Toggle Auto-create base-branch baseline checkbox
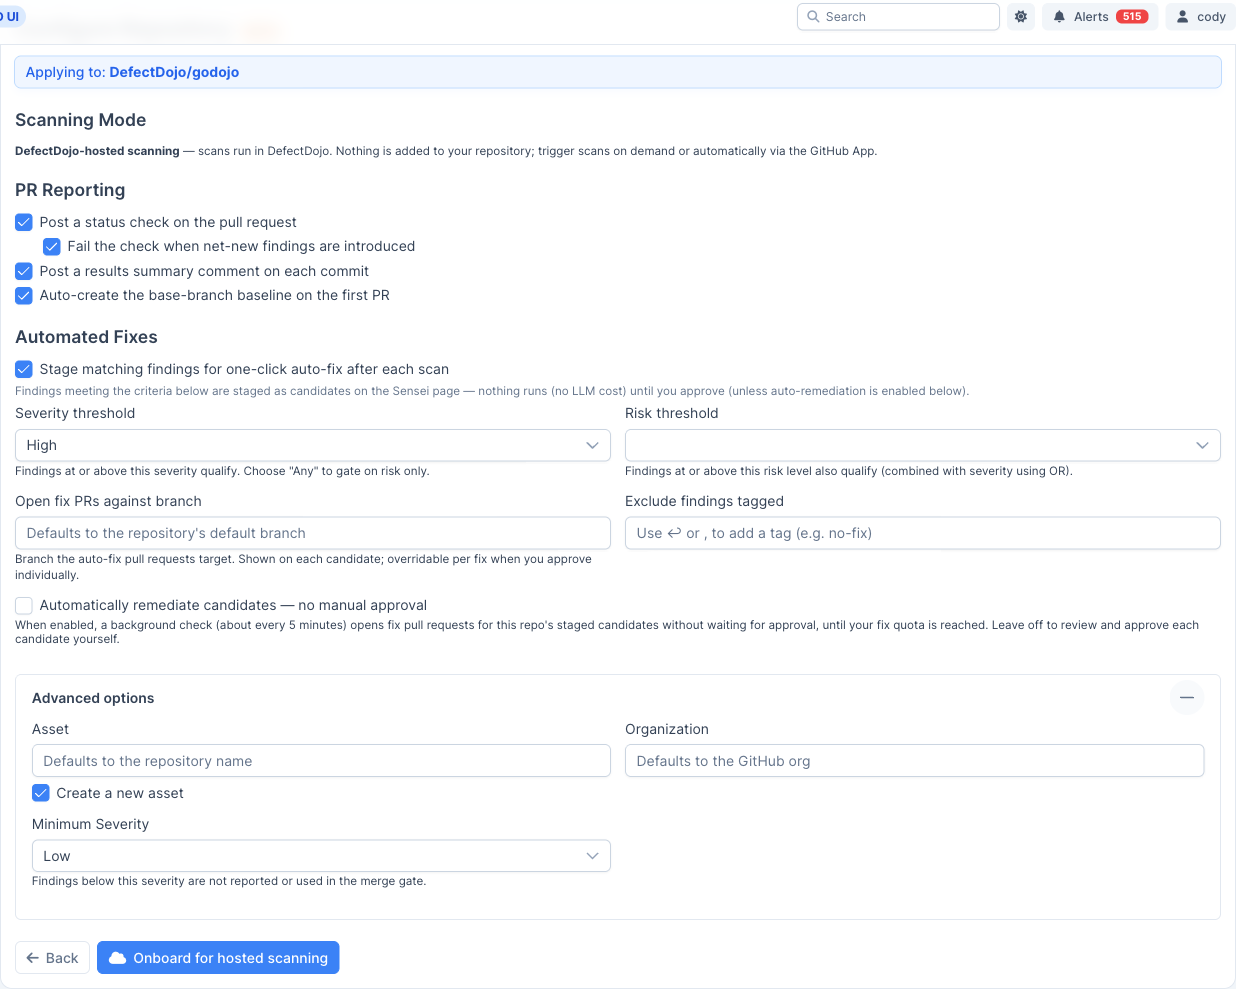This screenshot has height=989, width=1236. tap(24, 295)
